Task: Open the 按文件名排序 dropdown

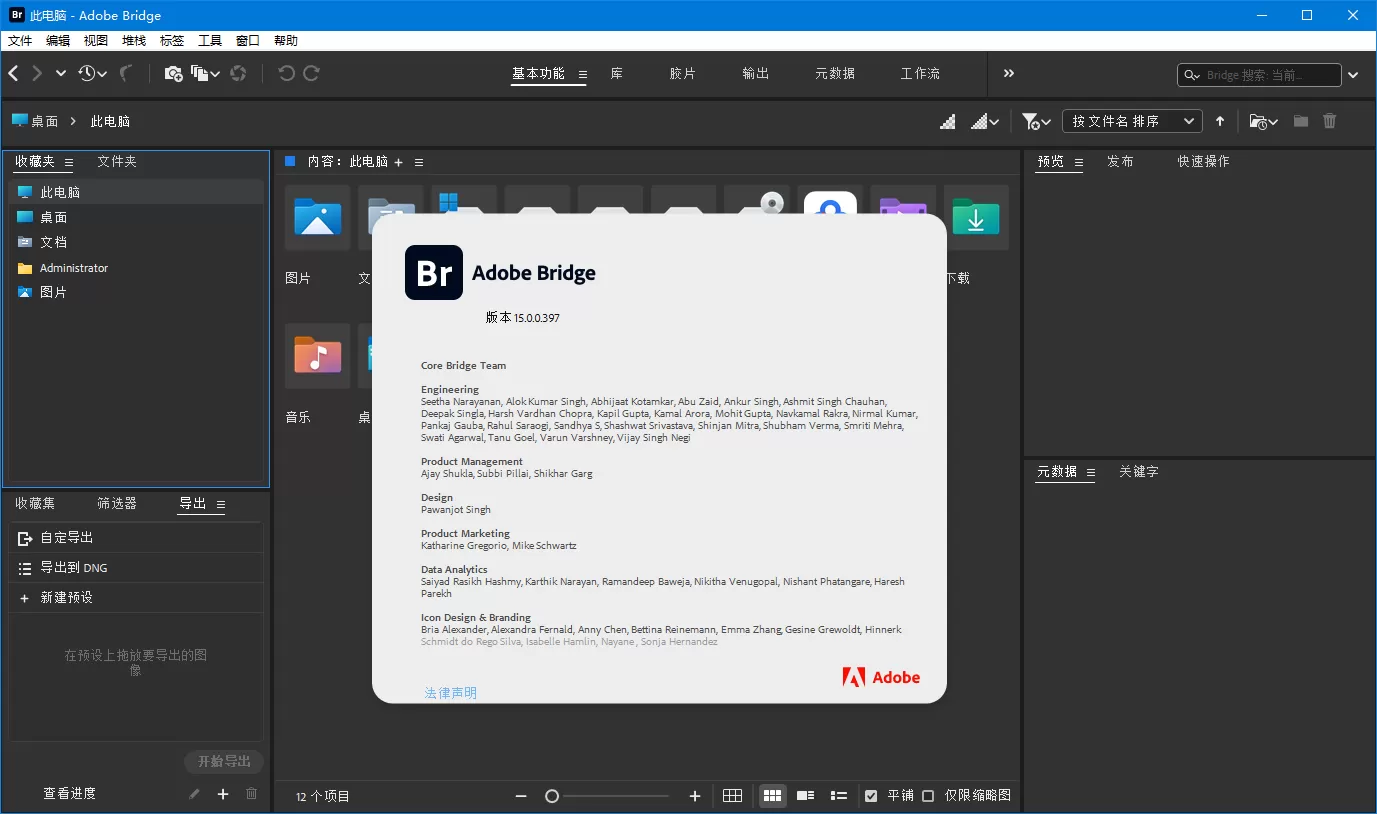Action: [x=1131, y=121]
